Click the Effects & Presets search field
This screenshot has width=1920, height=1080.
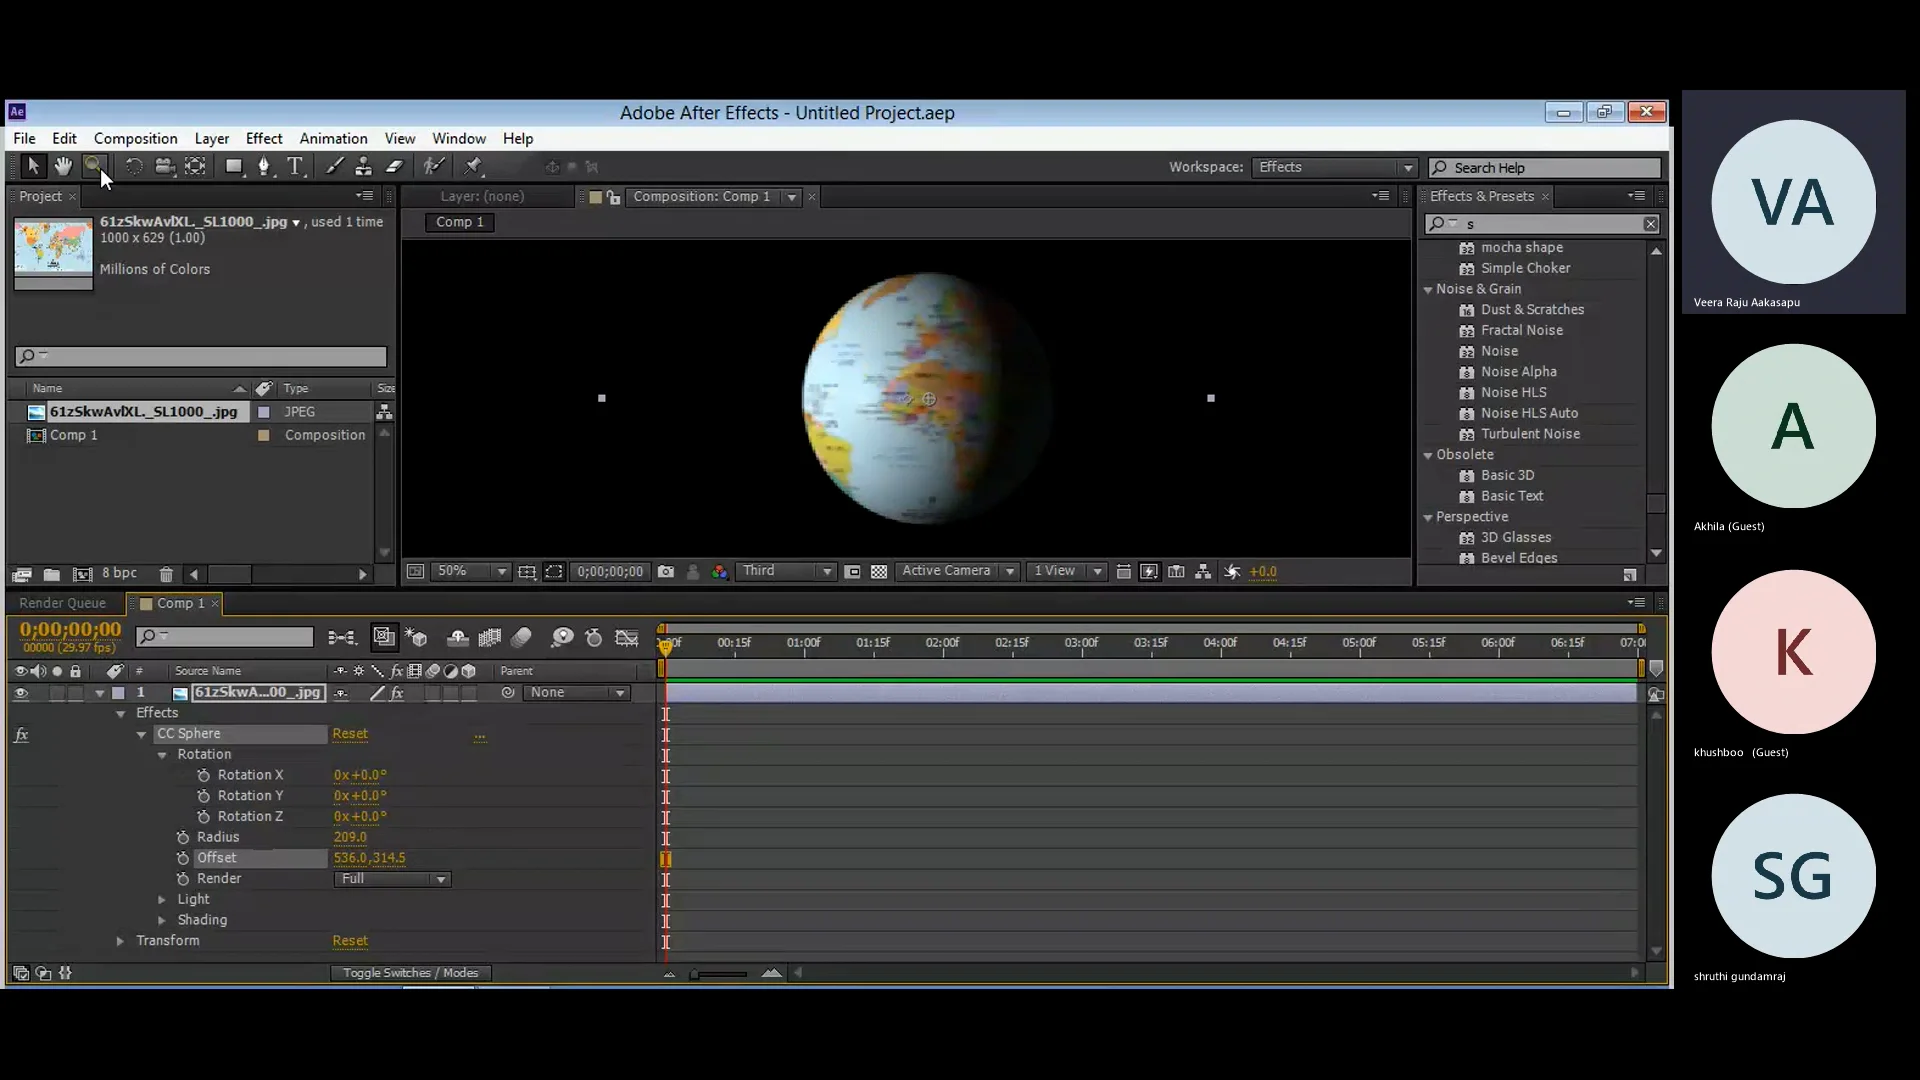pyautogui.click(x=1542, y=224)
